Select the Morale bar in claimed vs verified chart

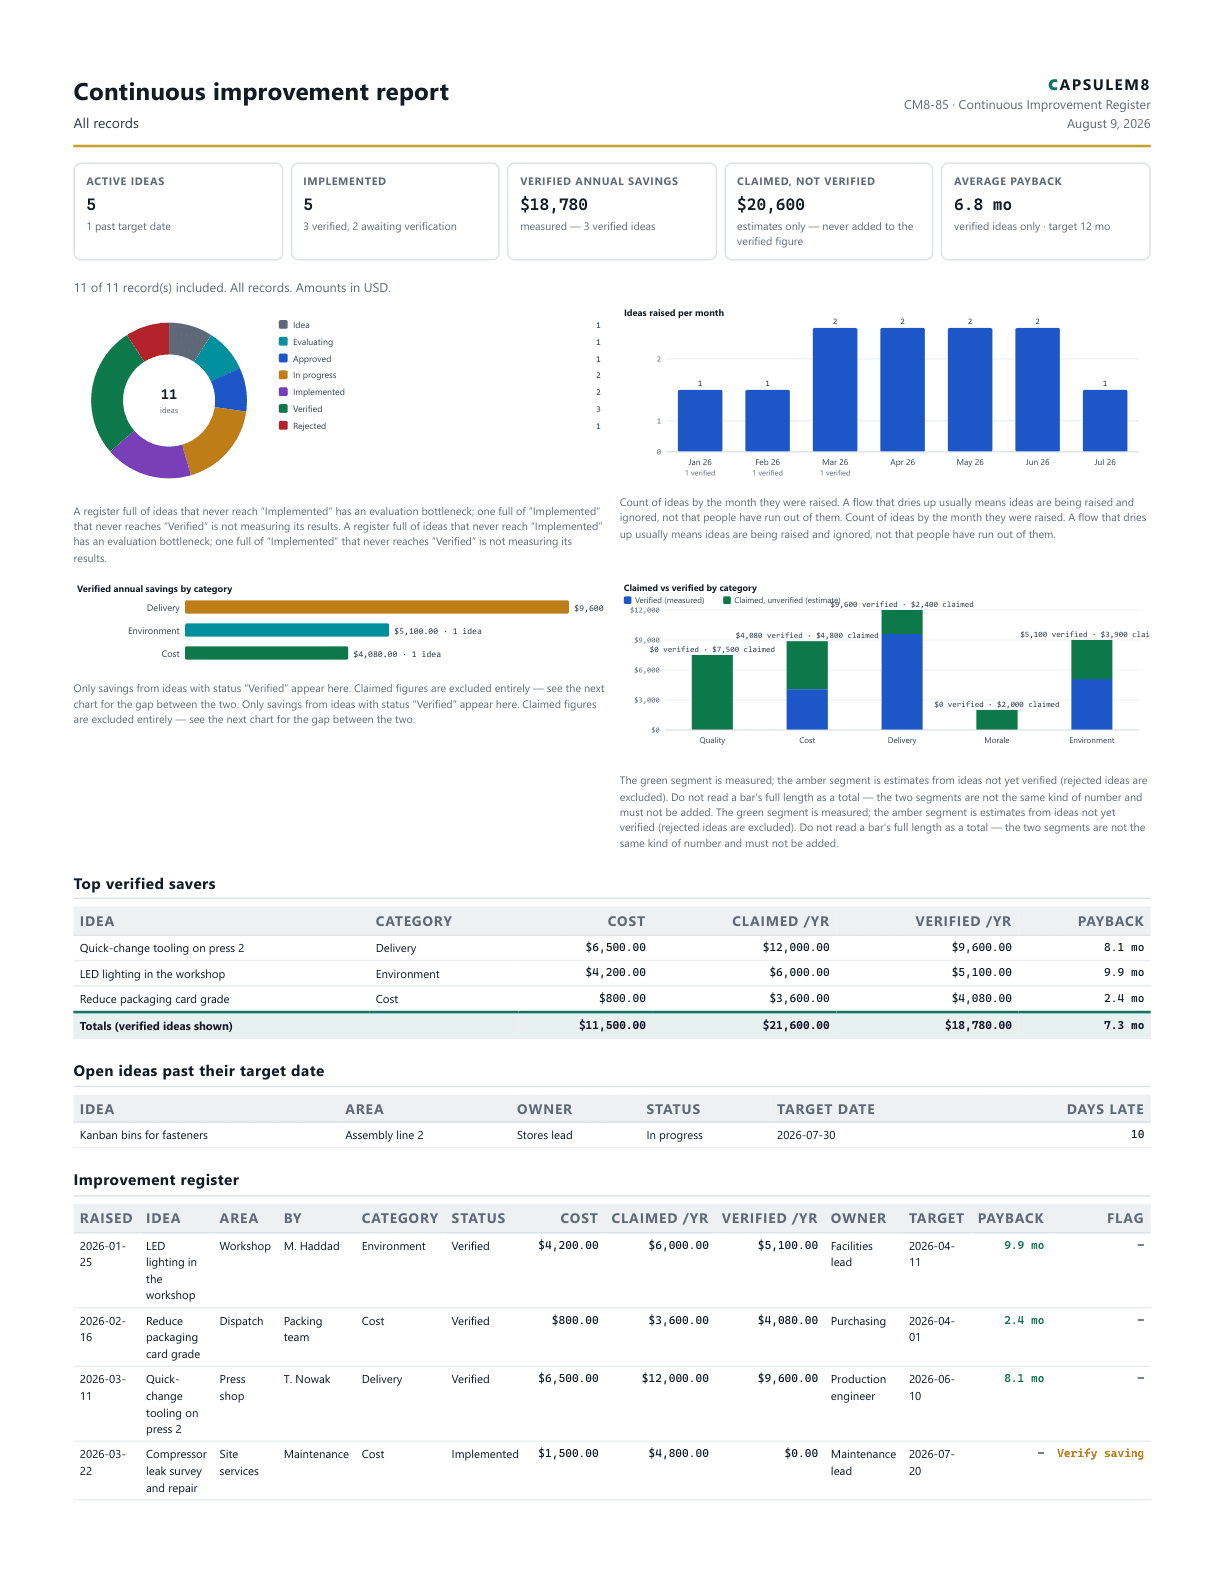997,720
